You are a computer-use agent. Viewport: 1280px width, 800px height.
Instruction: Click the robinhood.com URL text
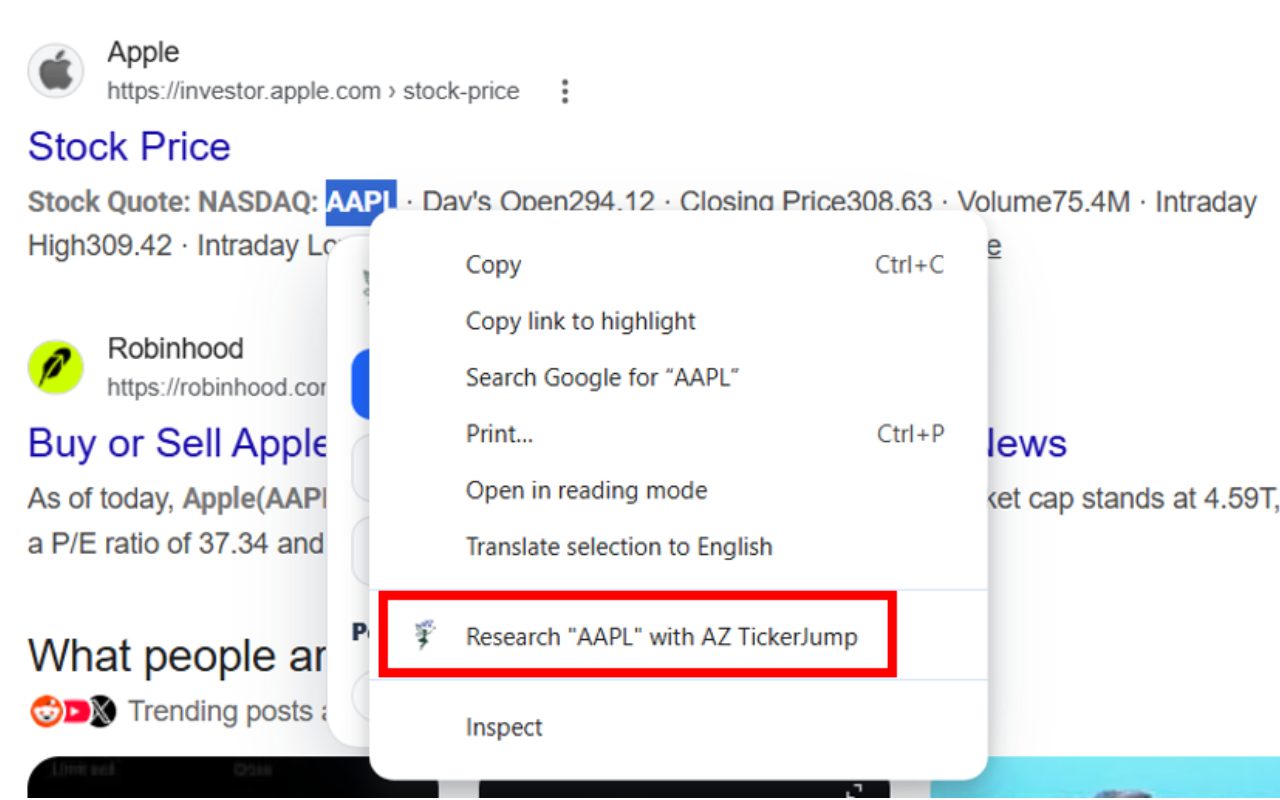[217, 387]
